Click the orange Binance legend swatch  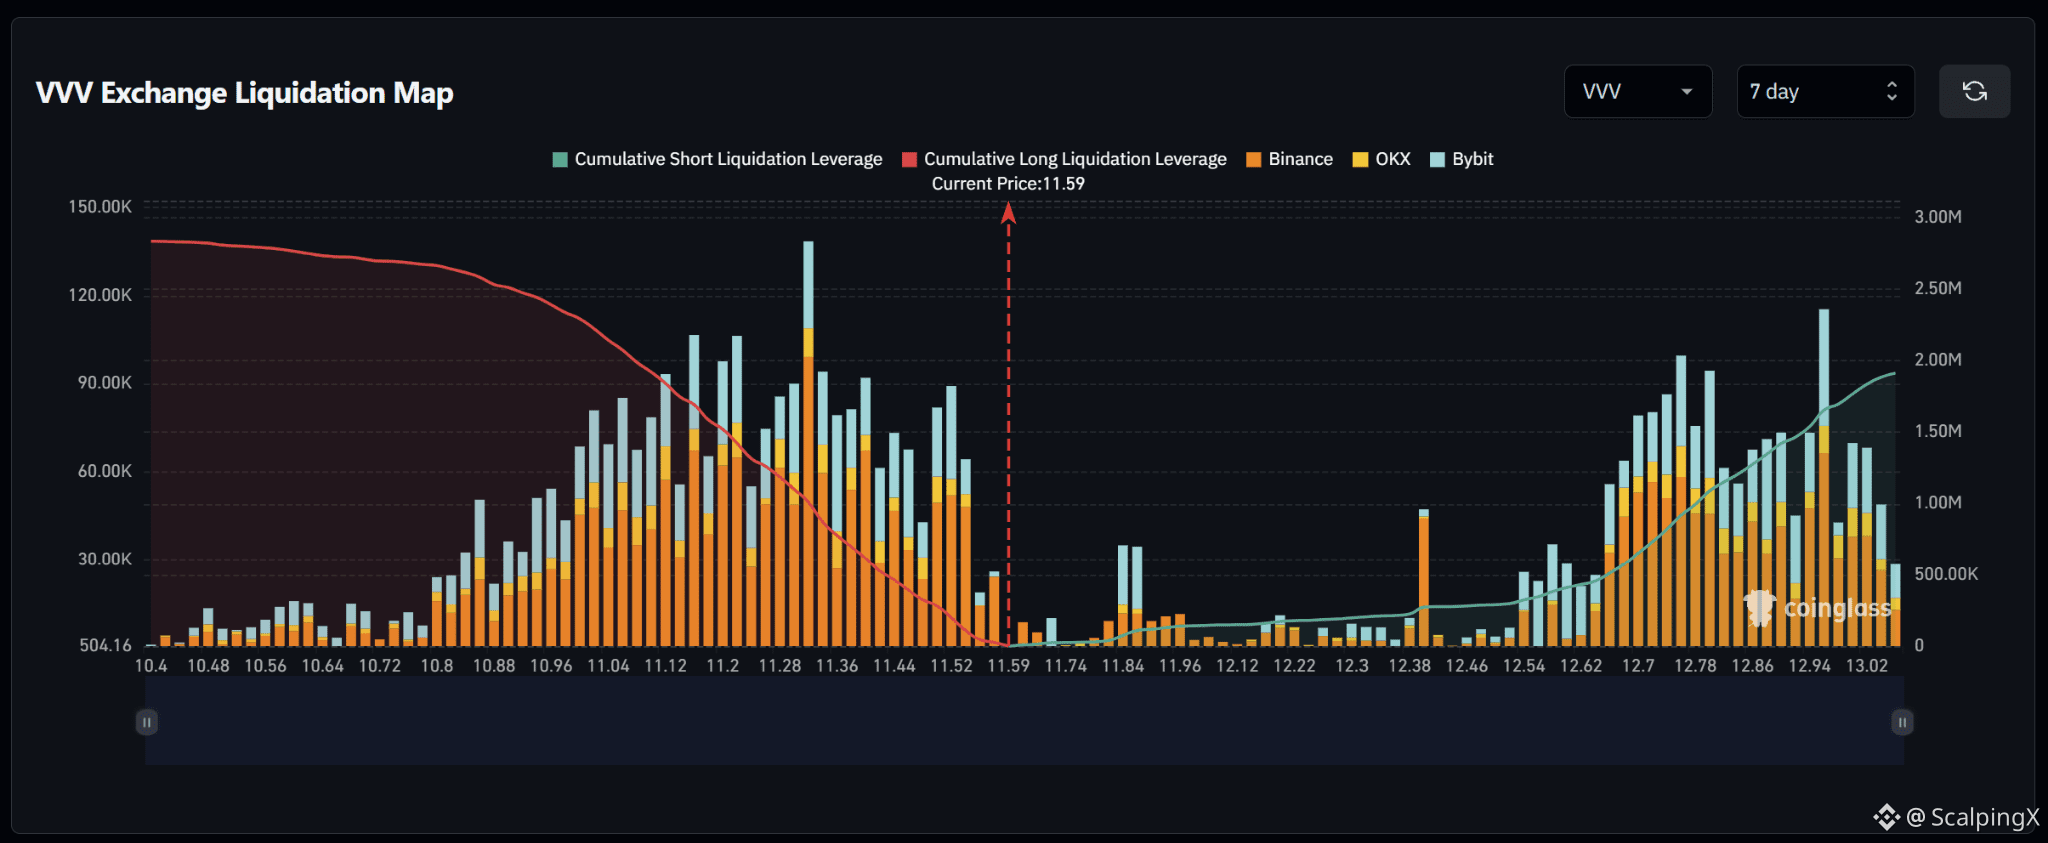1254,160
